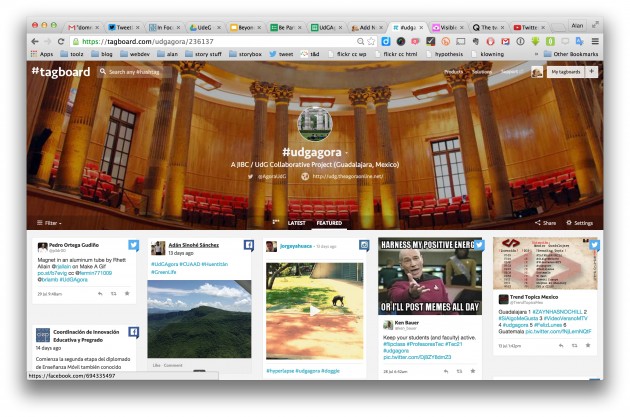Image resolution: width=630 pixels, height=417 pixels.
Task: Open Ken Bauer's pic.twitter.com link
Action: point(417,357)
